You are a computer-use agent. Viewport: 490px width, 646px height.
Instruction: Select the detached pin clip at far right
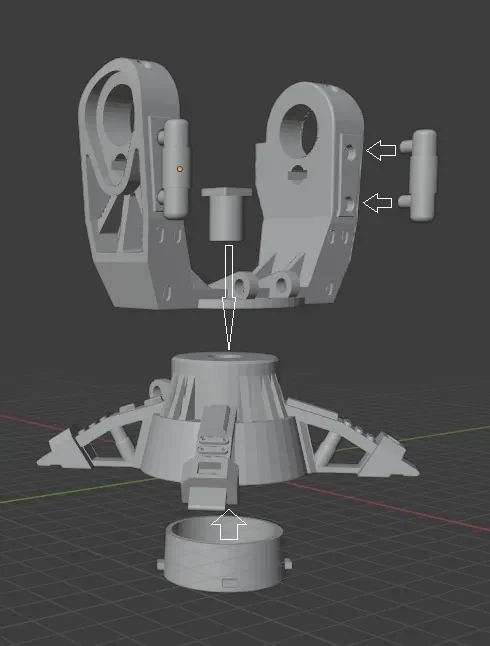coord(419,175)
